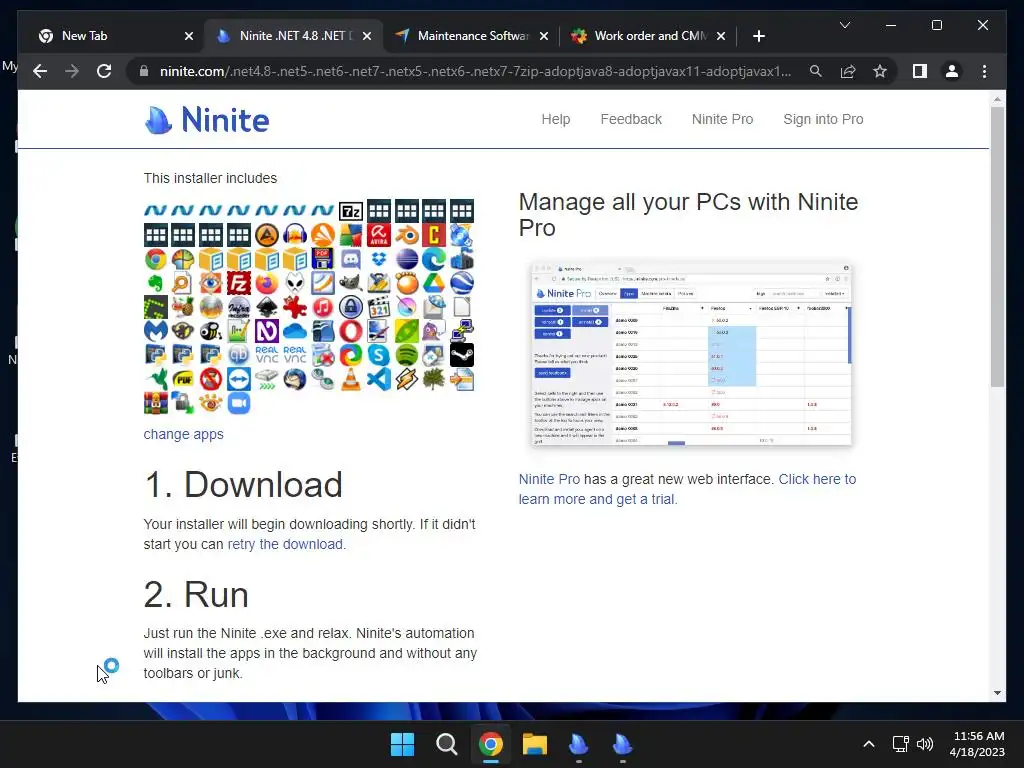Click the ninite.com address bar
Screen dimensions: 1024x768
tap(475, 71)
